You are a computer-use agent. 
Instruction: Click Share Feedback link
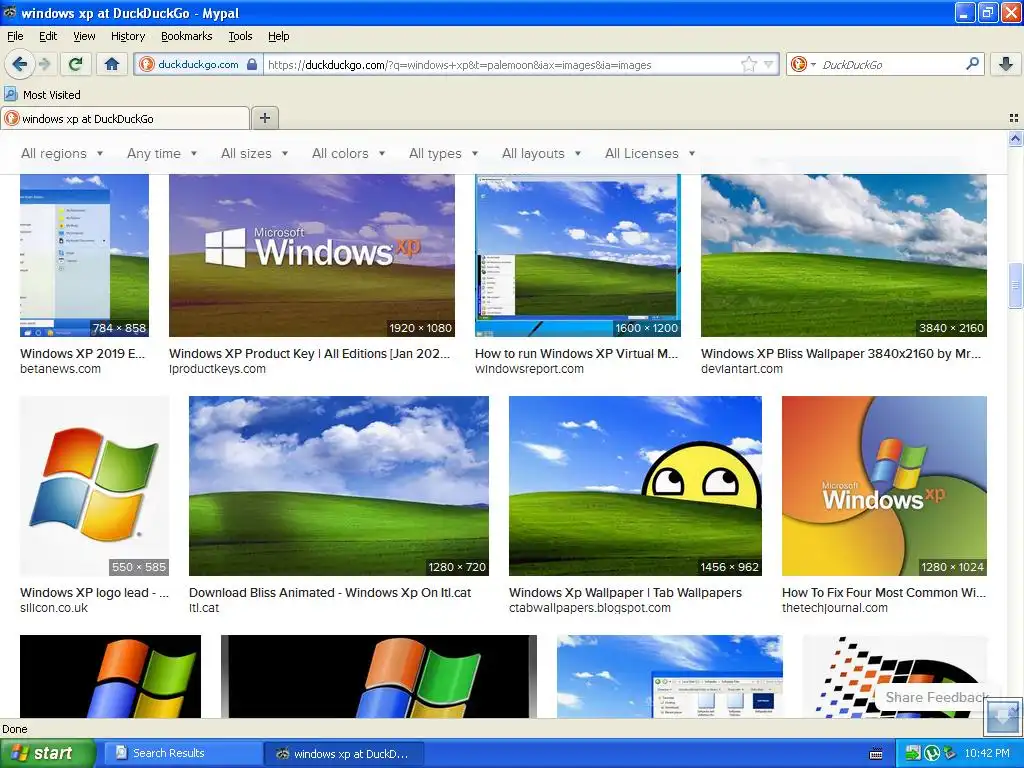935,697
